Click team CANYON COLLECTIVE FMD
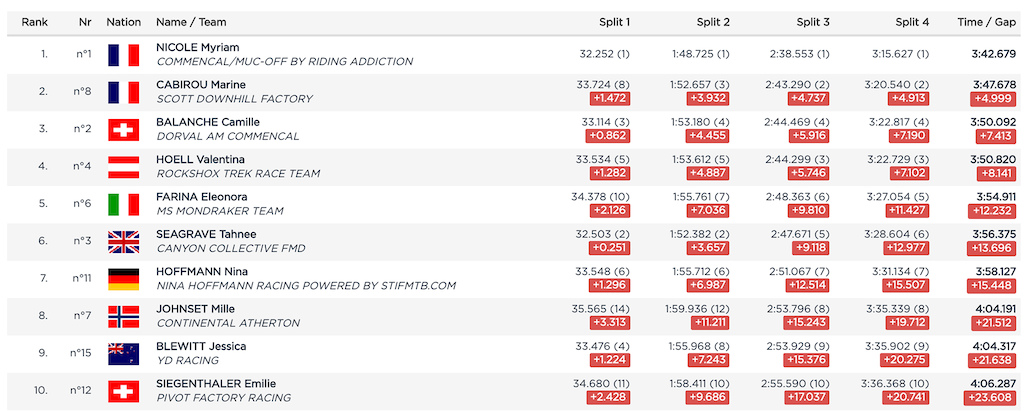Image resolution: width=1024 pixels, height=411 pixels. point(231,248)
